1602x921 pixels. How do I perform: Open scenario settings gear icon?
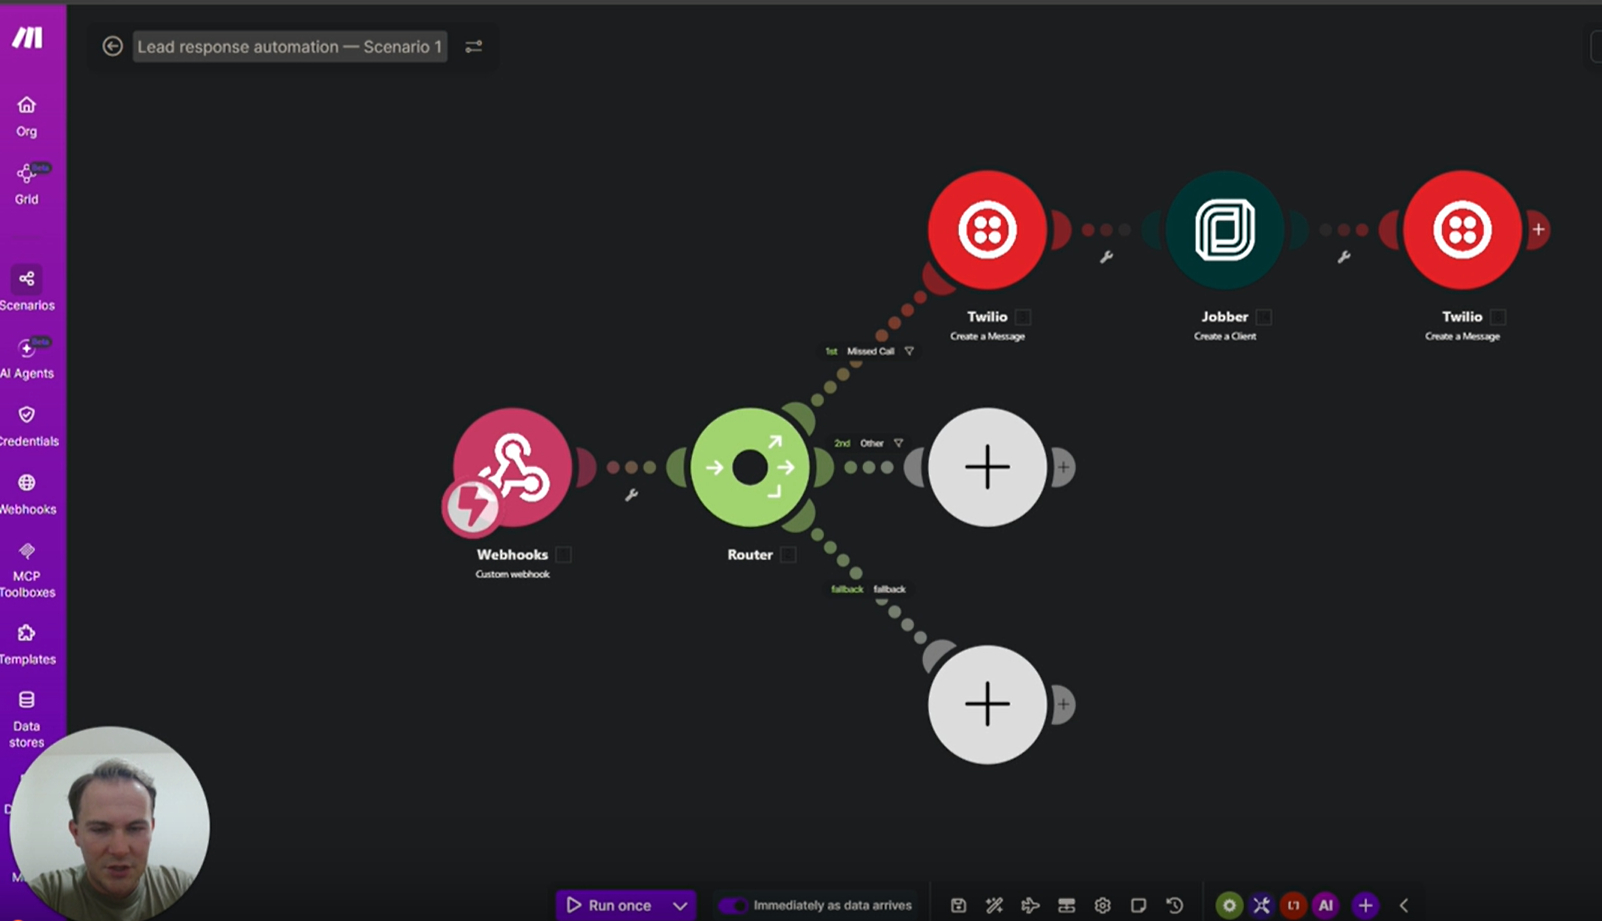[x=1102, y=905]
